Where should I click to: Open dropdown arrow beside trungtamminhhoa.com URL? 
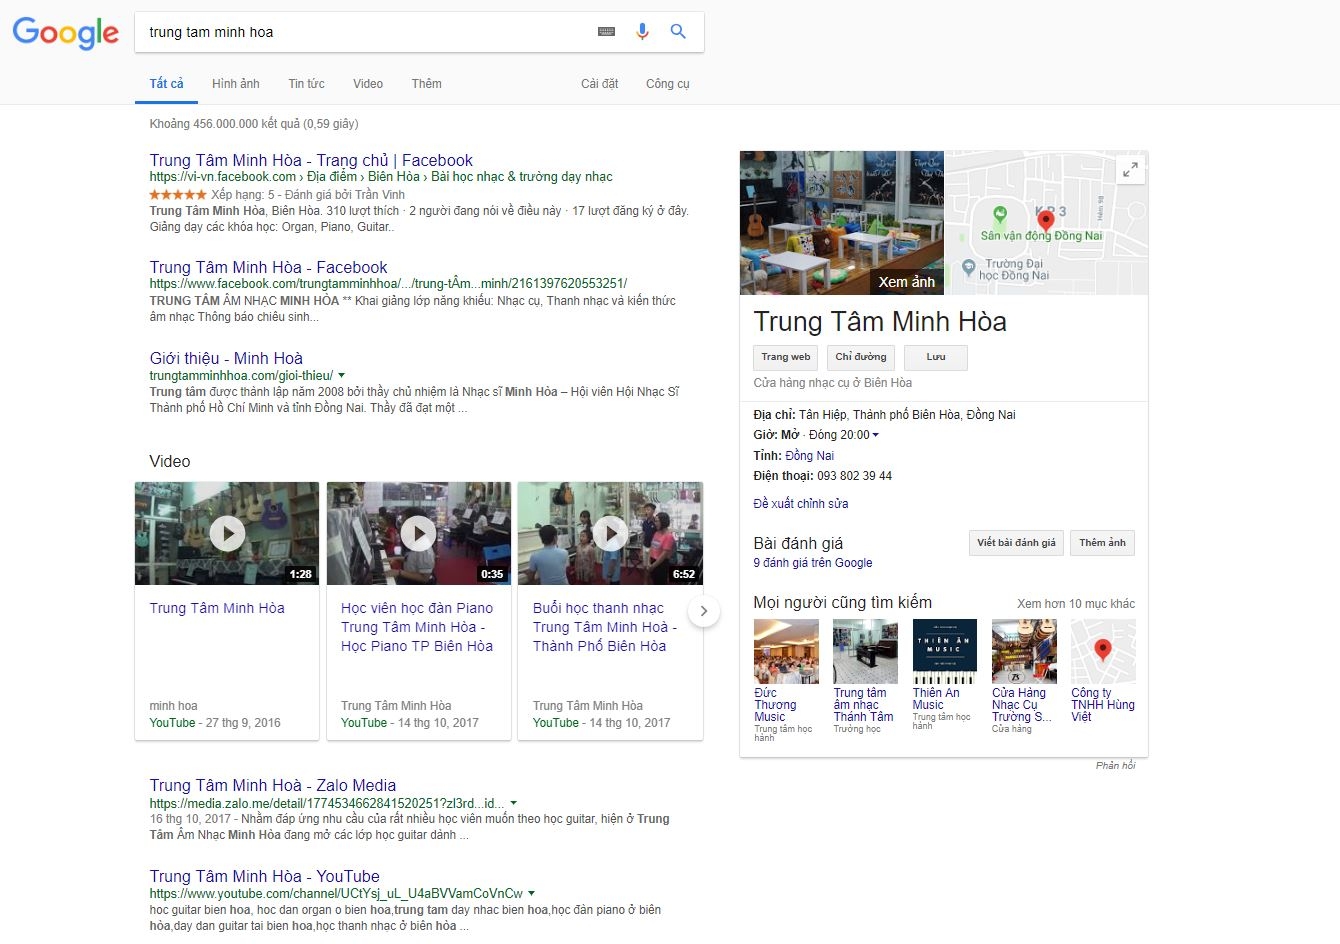pos(342,376)
